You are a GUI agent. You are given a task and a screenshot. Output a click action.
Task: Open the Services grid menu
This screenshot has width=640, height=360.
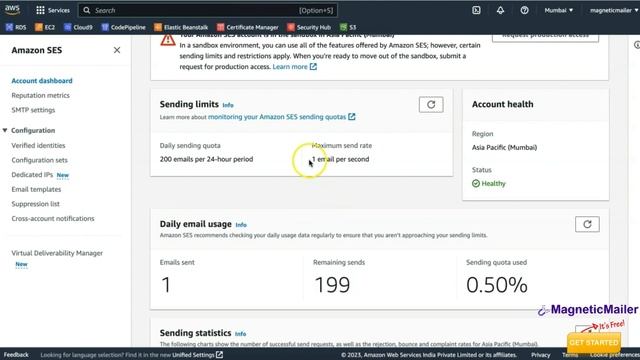(x=53, y=10)
